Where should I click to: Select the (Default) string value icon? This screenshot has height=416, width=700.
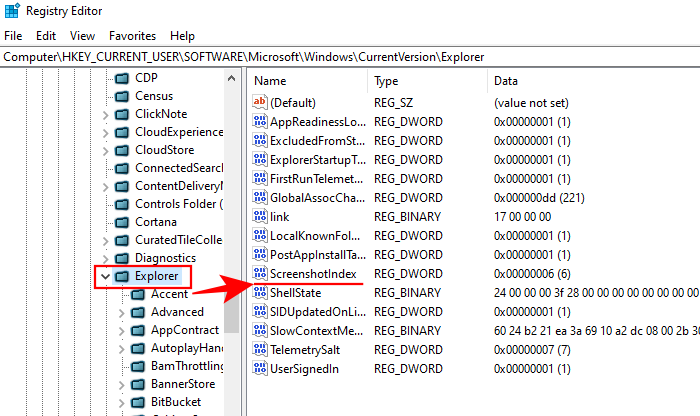259,102
